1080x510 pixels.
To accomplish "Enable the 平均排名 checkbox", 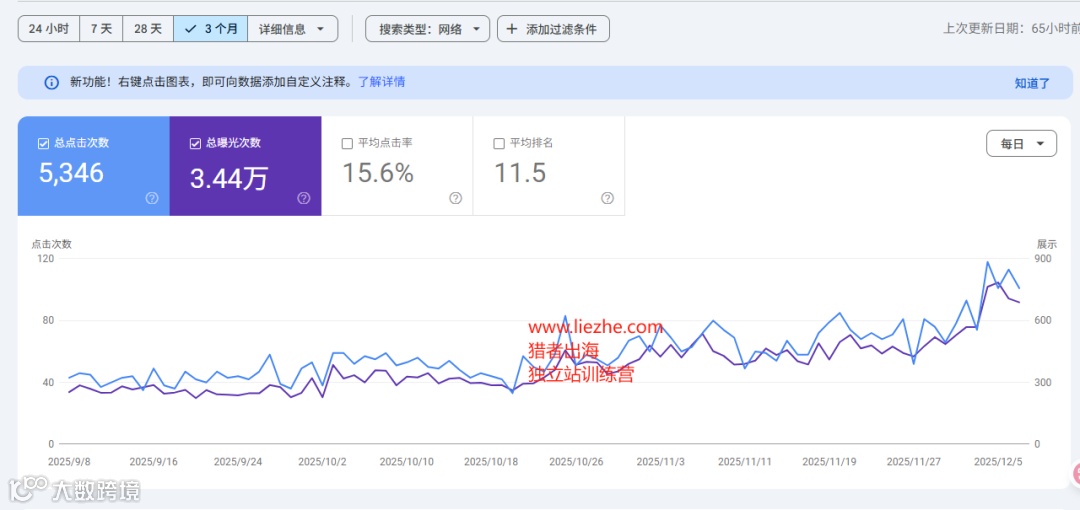I will [499, 144].
